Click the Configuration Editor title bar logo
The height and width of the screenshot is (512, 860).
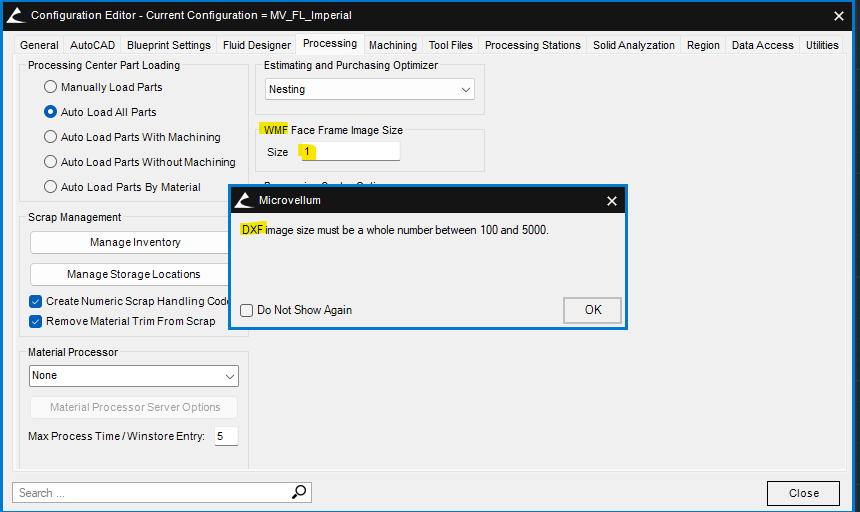tap(14, 15)
